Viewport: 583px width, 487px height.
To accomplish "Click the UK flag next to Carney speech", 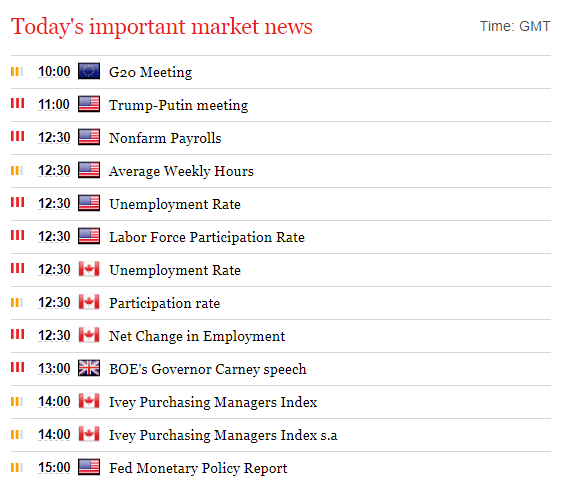I will [x=89, y=368].
